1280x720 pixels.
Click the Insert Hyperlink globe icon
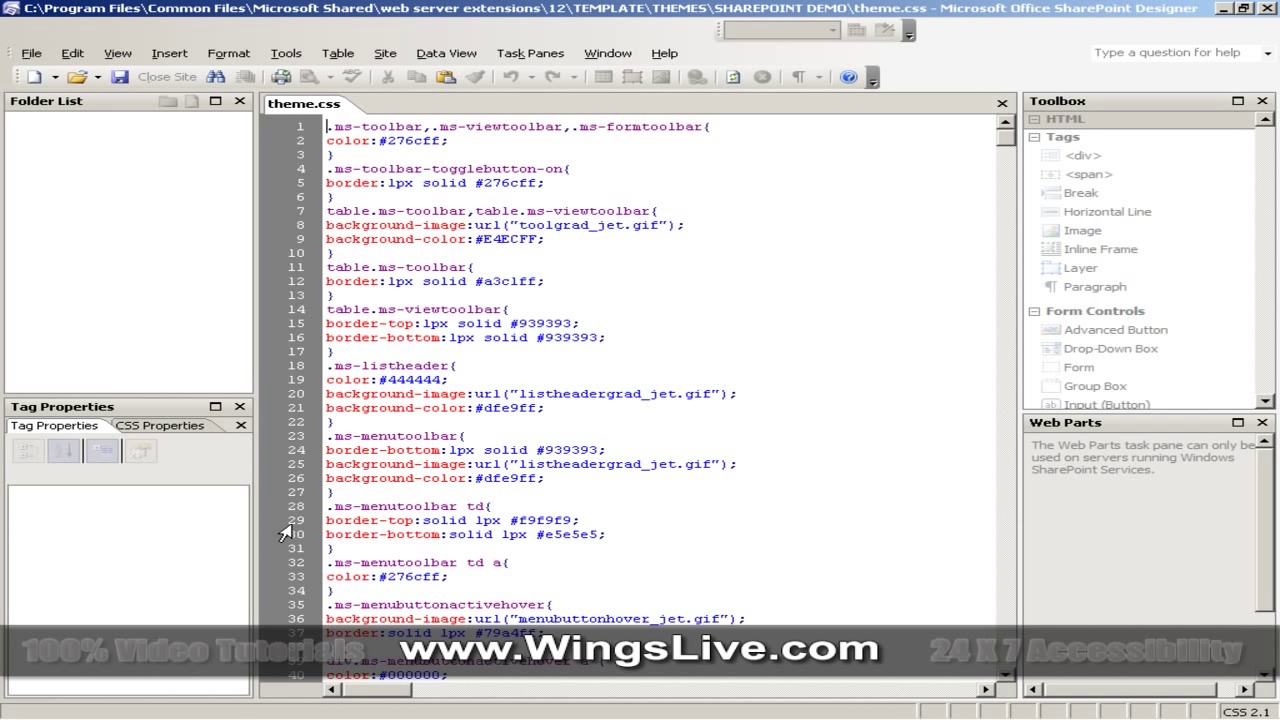pos(697,77)
